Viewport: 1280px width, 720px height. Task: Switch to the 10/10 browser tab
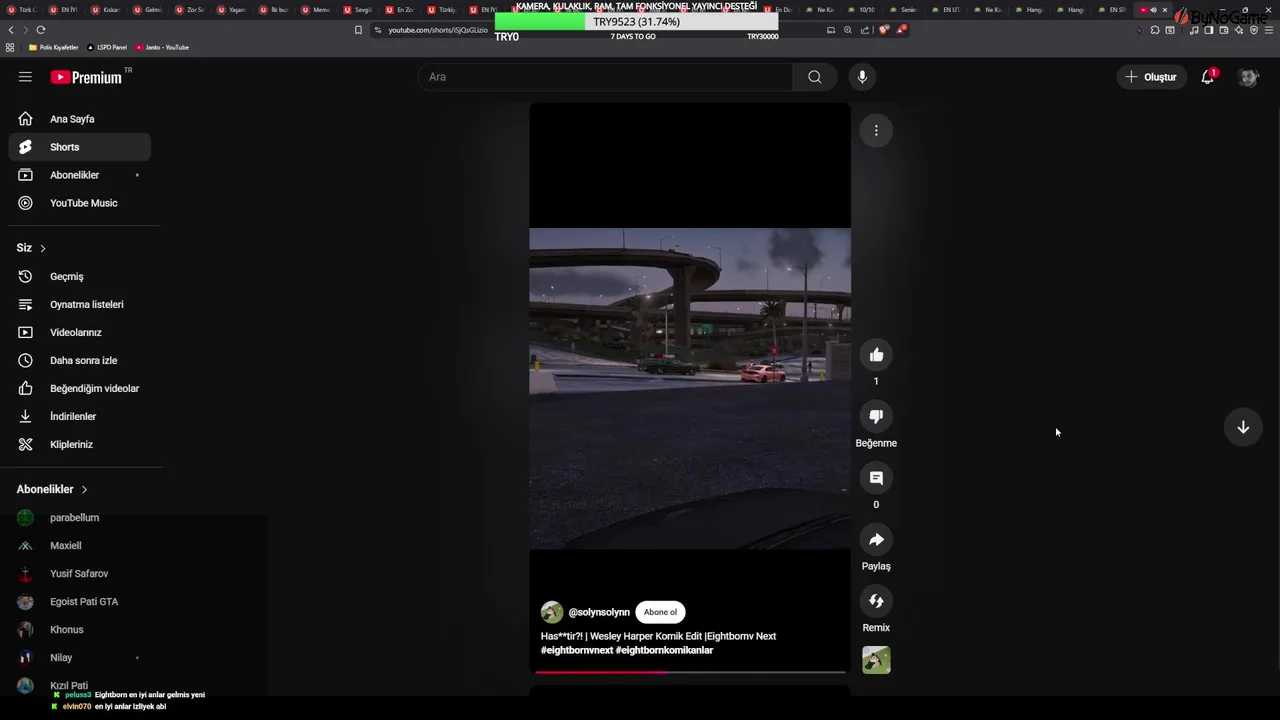tap(862, 10)
